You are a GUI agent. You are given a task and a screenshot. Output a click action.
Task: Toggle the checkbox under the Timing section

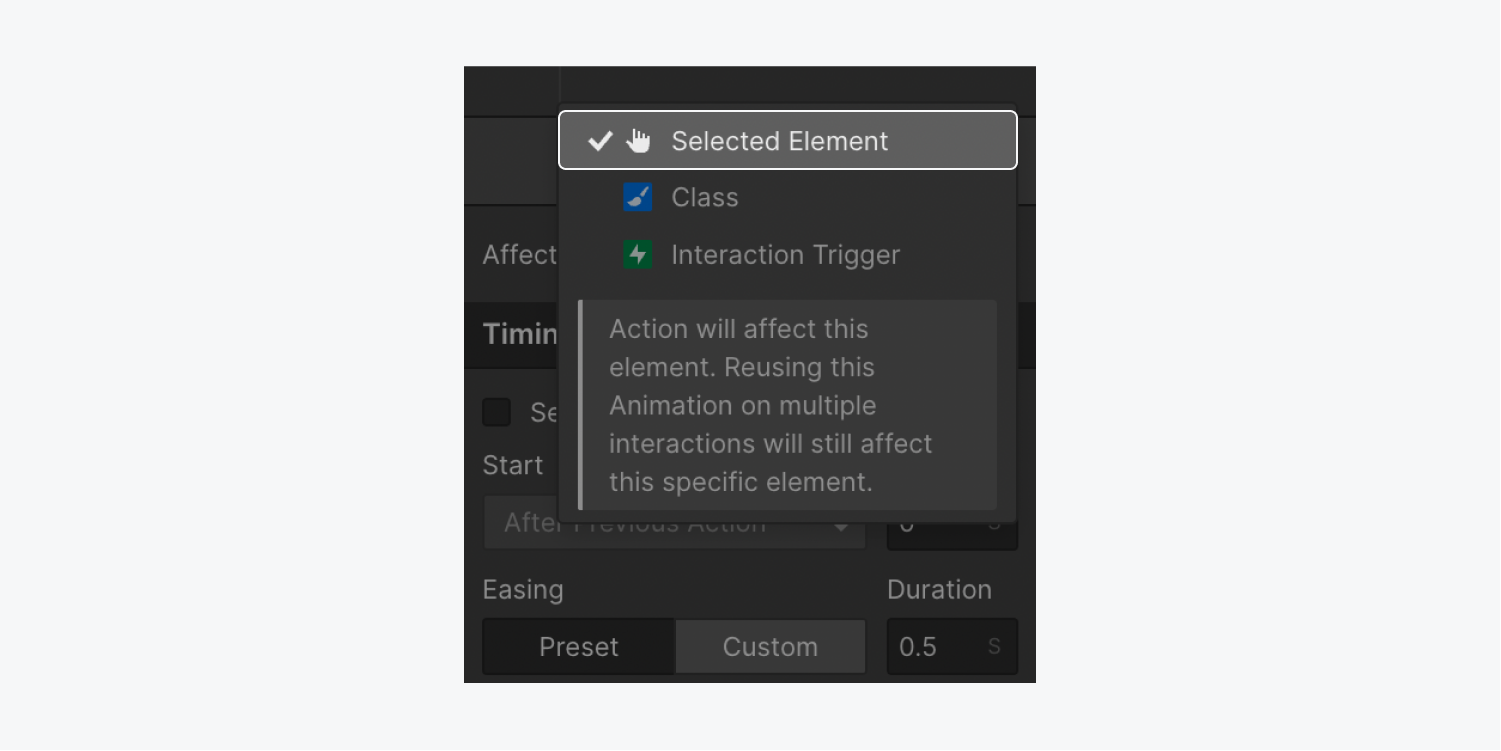(496, 412)
